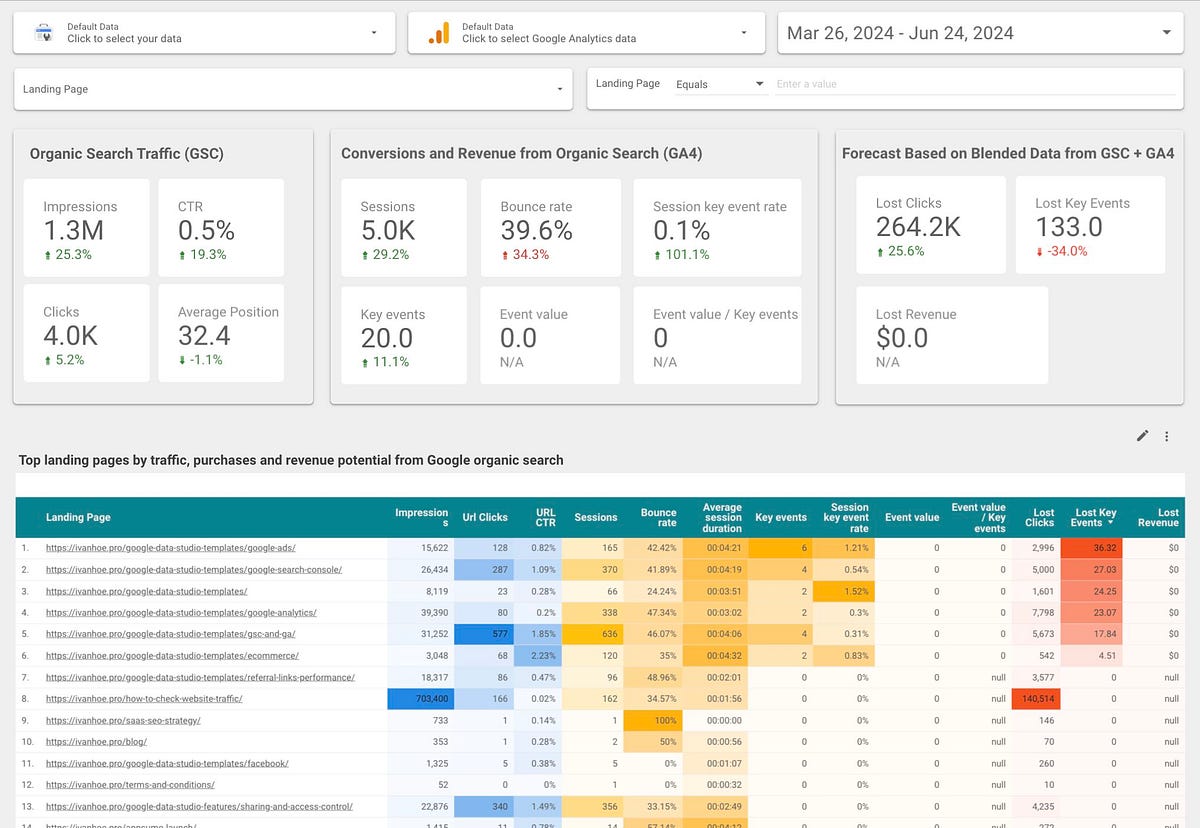
Task: Click the Google Search Console data source icon
Action: pos(43,33)
